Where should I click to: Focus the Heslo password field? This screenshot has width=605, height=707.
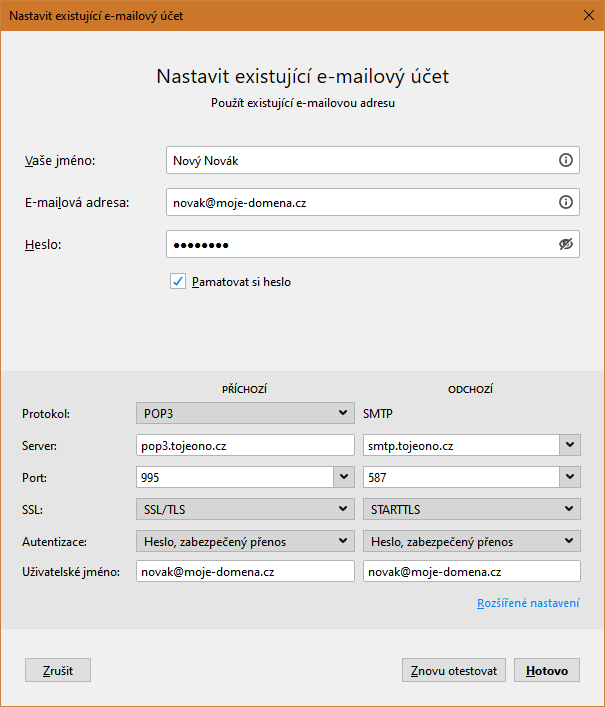coord(360,244)
